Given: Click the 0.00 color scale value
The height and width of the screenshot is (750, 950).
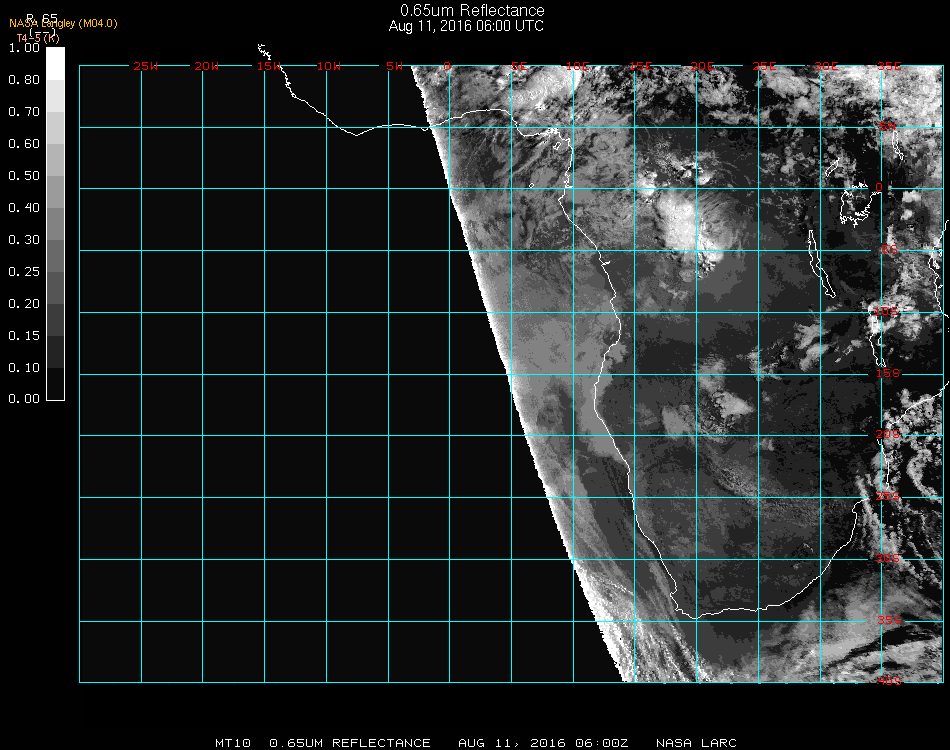Looking at the screenshot, I should click(x=24, y=399).
